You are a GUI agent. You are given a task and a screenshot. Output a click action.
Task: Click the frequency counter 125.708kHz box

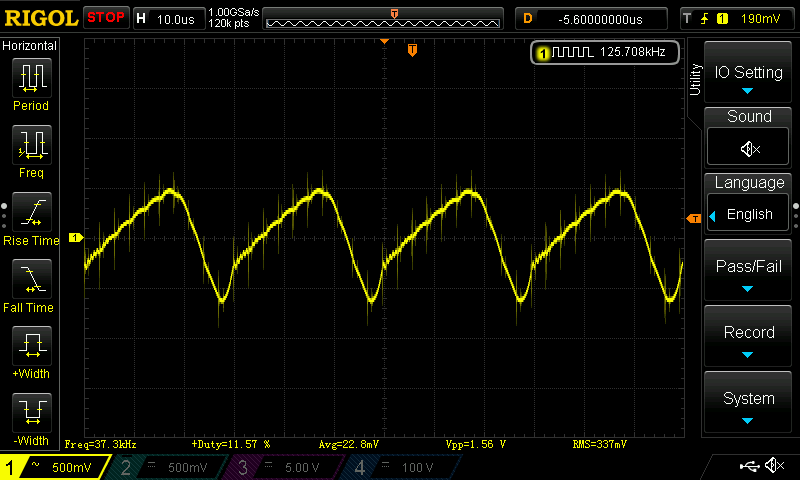click(x=605, y=52)
